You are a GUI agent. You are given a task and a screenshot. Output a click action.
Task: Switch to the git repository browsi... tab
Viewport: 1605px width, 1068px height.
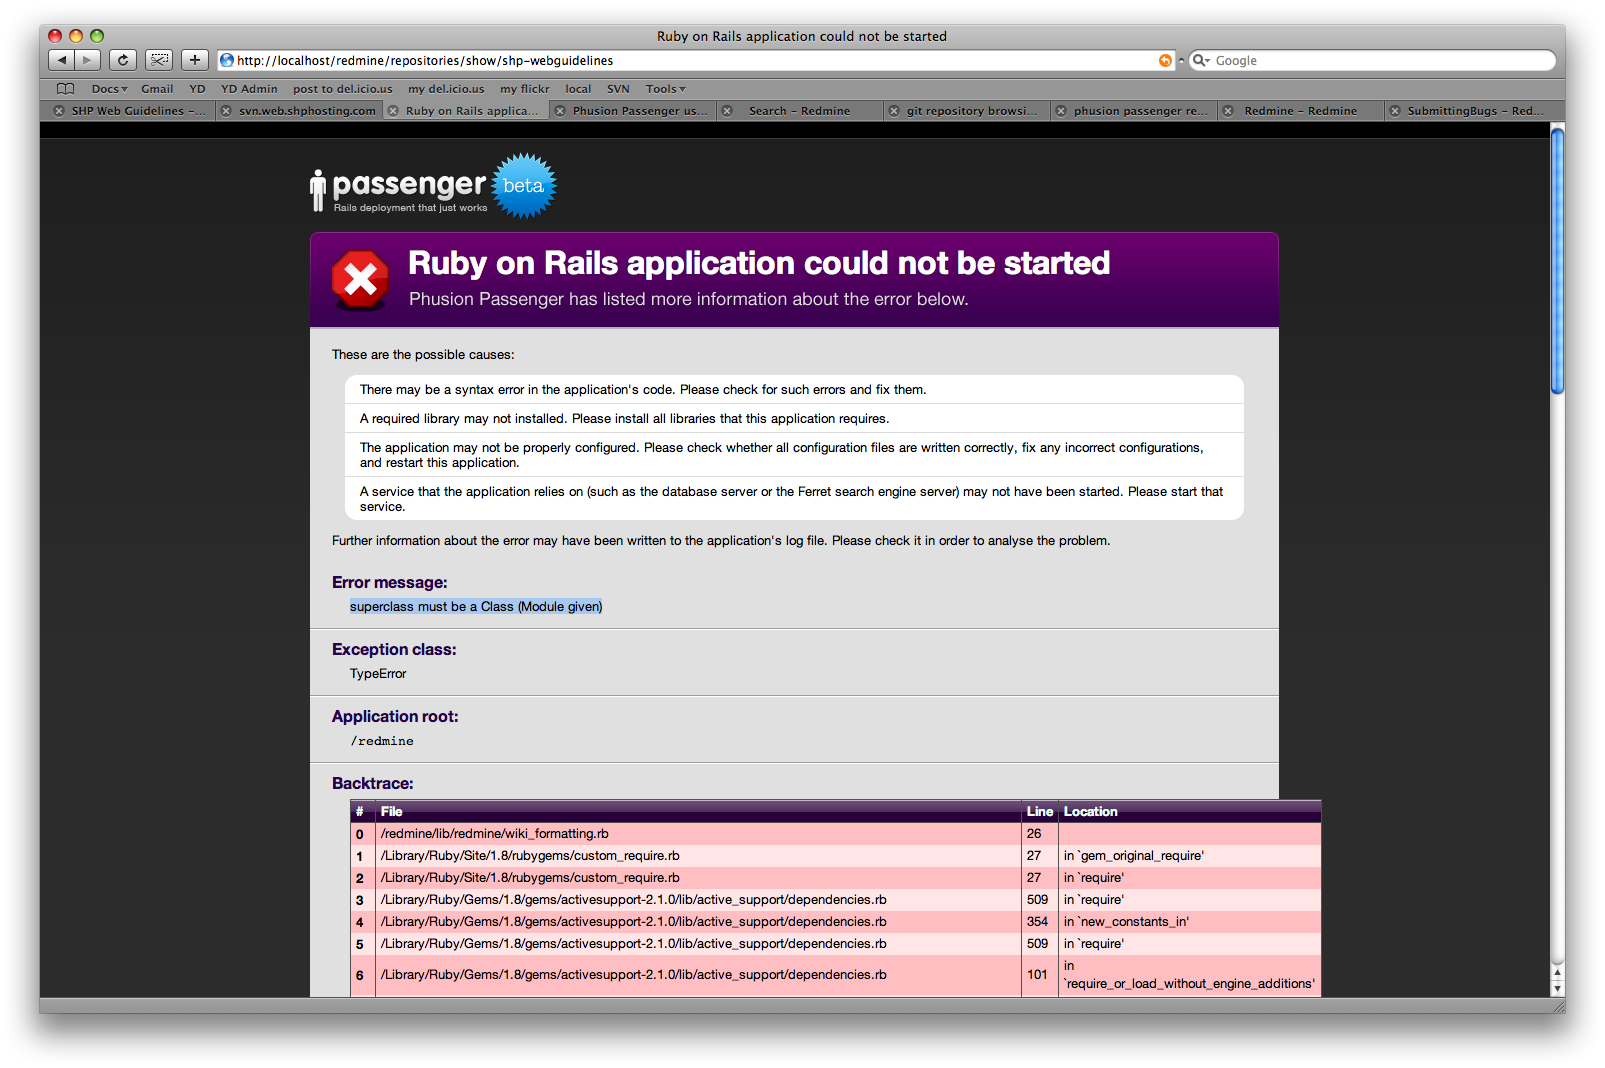click(972, 111)
